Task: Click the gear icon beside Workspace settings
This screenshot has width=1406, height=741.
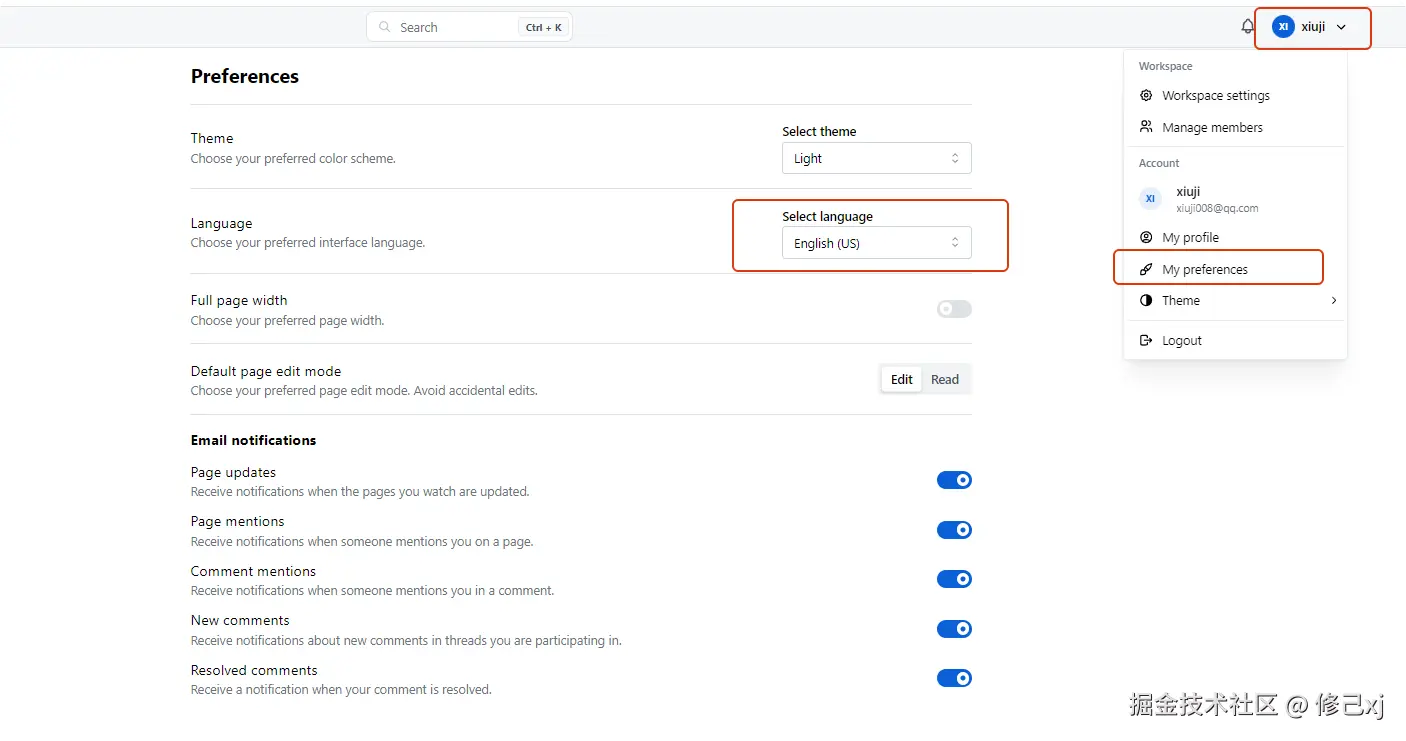Action: pyautogui.click(x=1146, y=96)
